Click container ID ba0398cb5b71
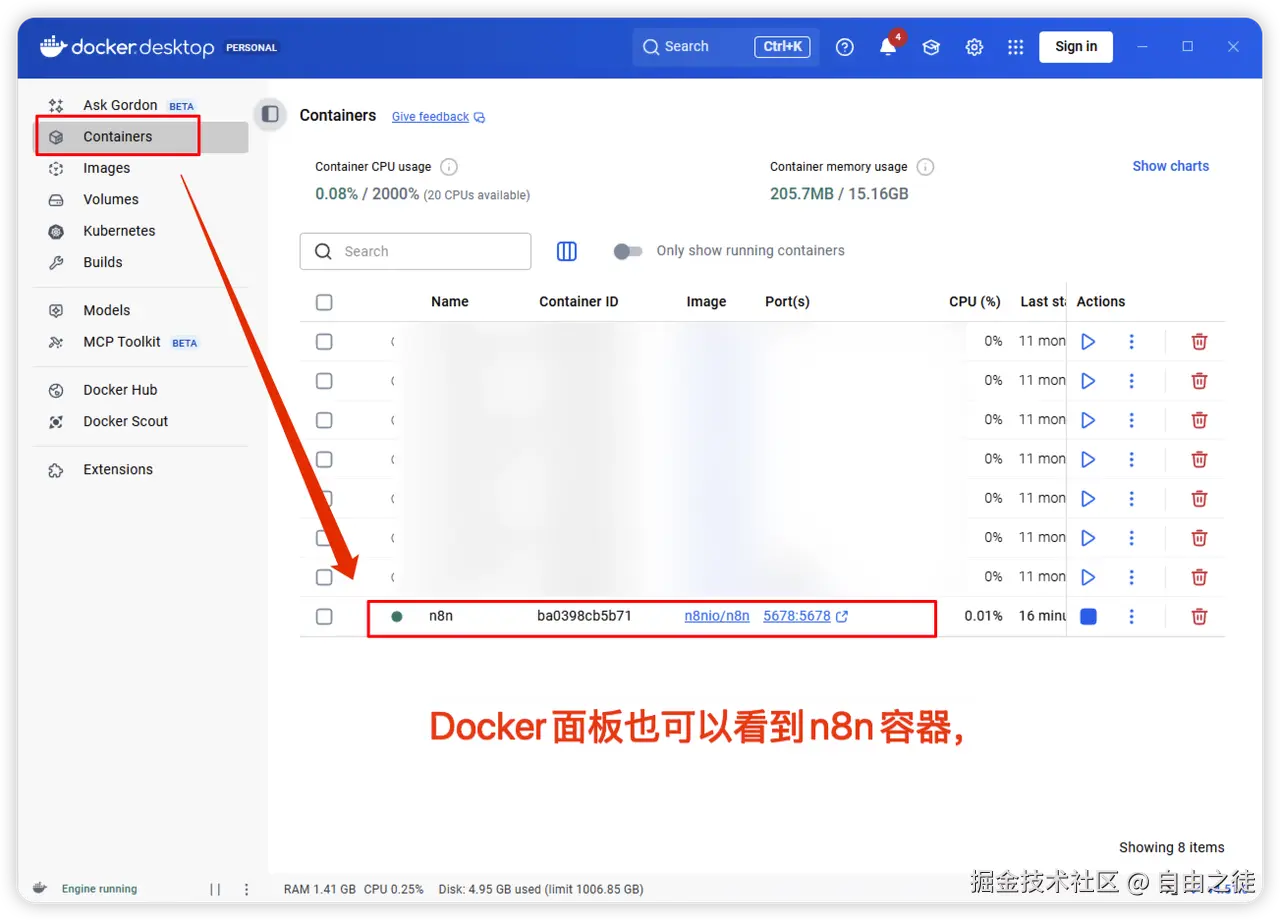Screen dimensions: 1280x920 point(585,616)
